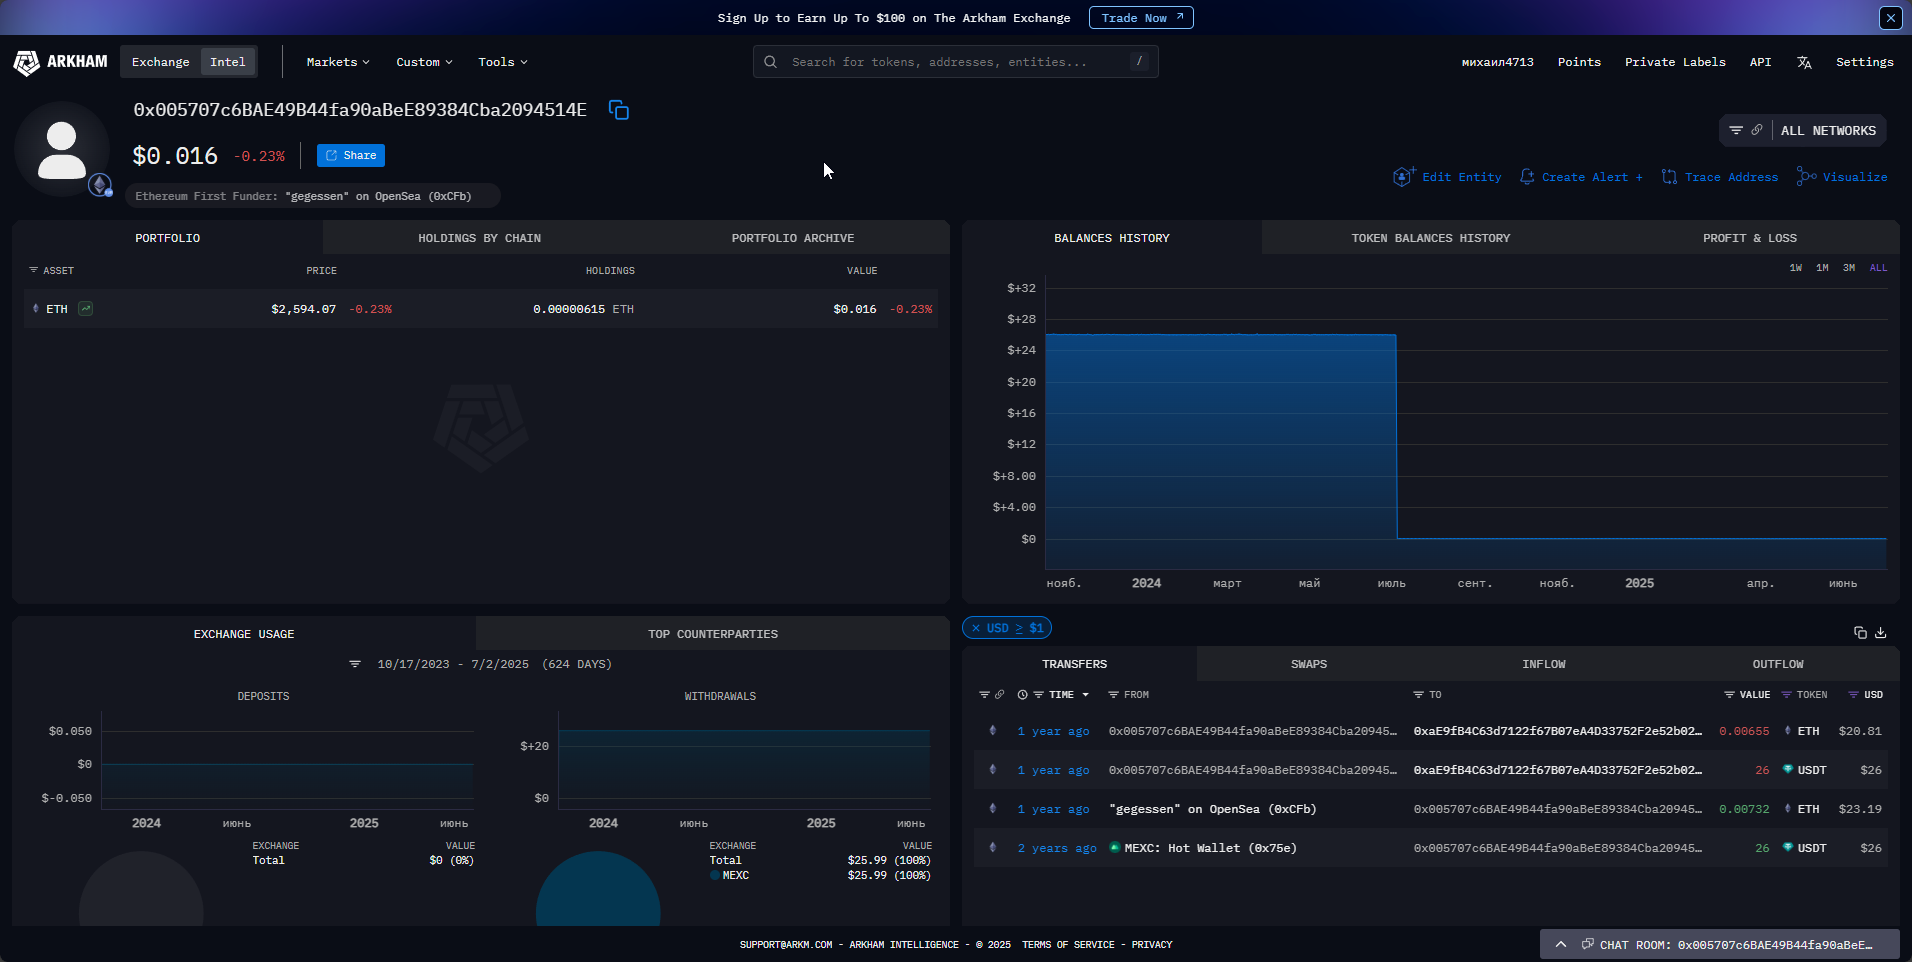Open the Markets dropdown menu
Screen dimensions: 1912x962
[338, 62]
